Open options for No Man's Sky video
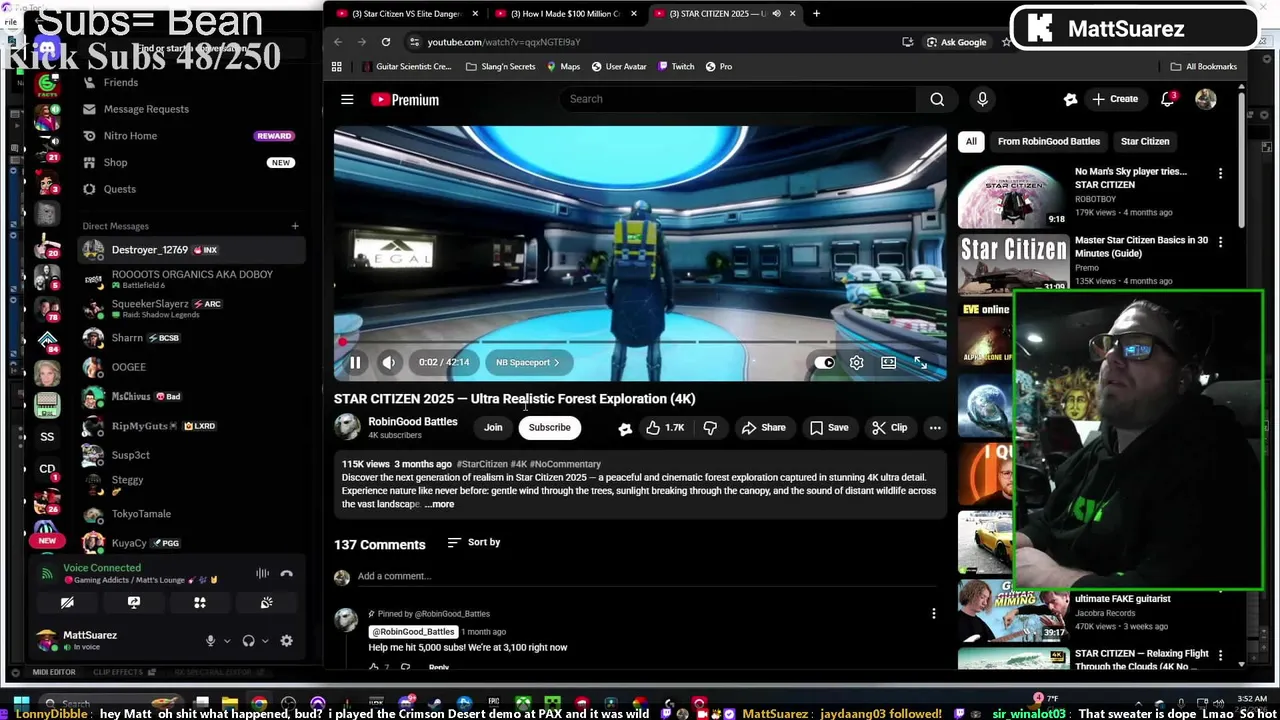 tap(1220, 173)
